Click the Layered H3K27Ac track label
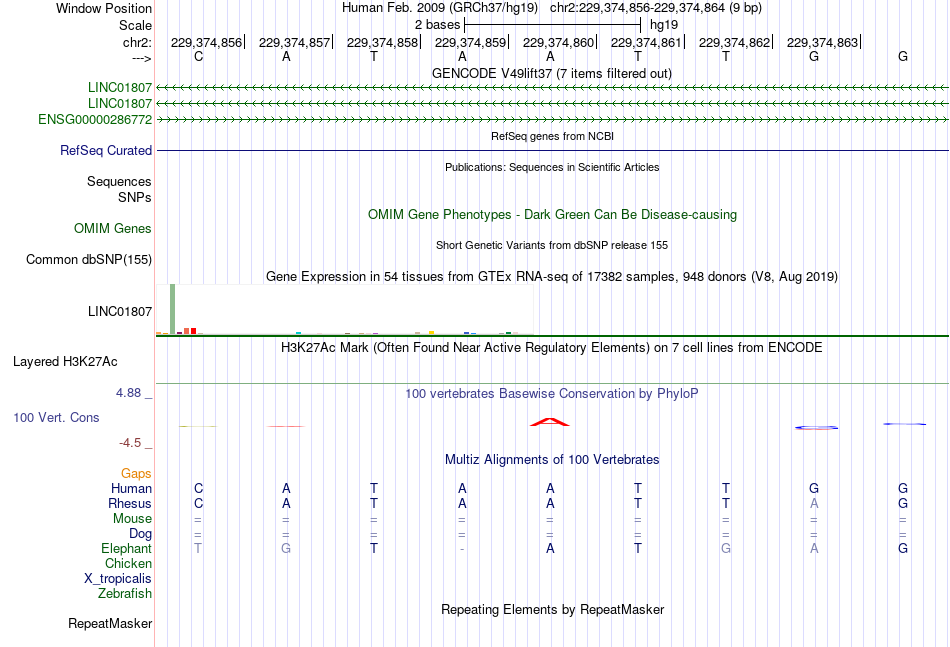Image resolution: width=950 pixels, height=647 pixels. pyautogui.click(x=65, y=362)
